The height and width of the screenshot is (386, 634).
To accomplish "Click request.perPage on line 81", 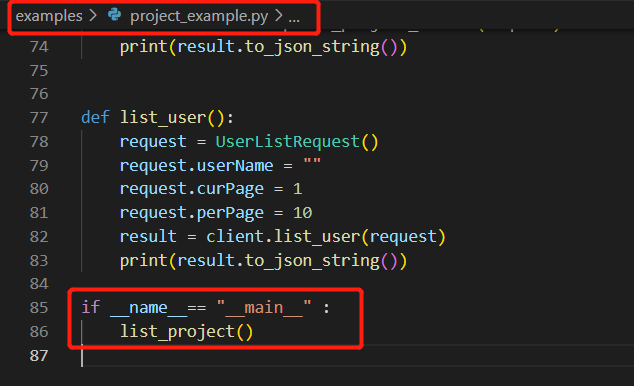I will [x=192, y=213].
